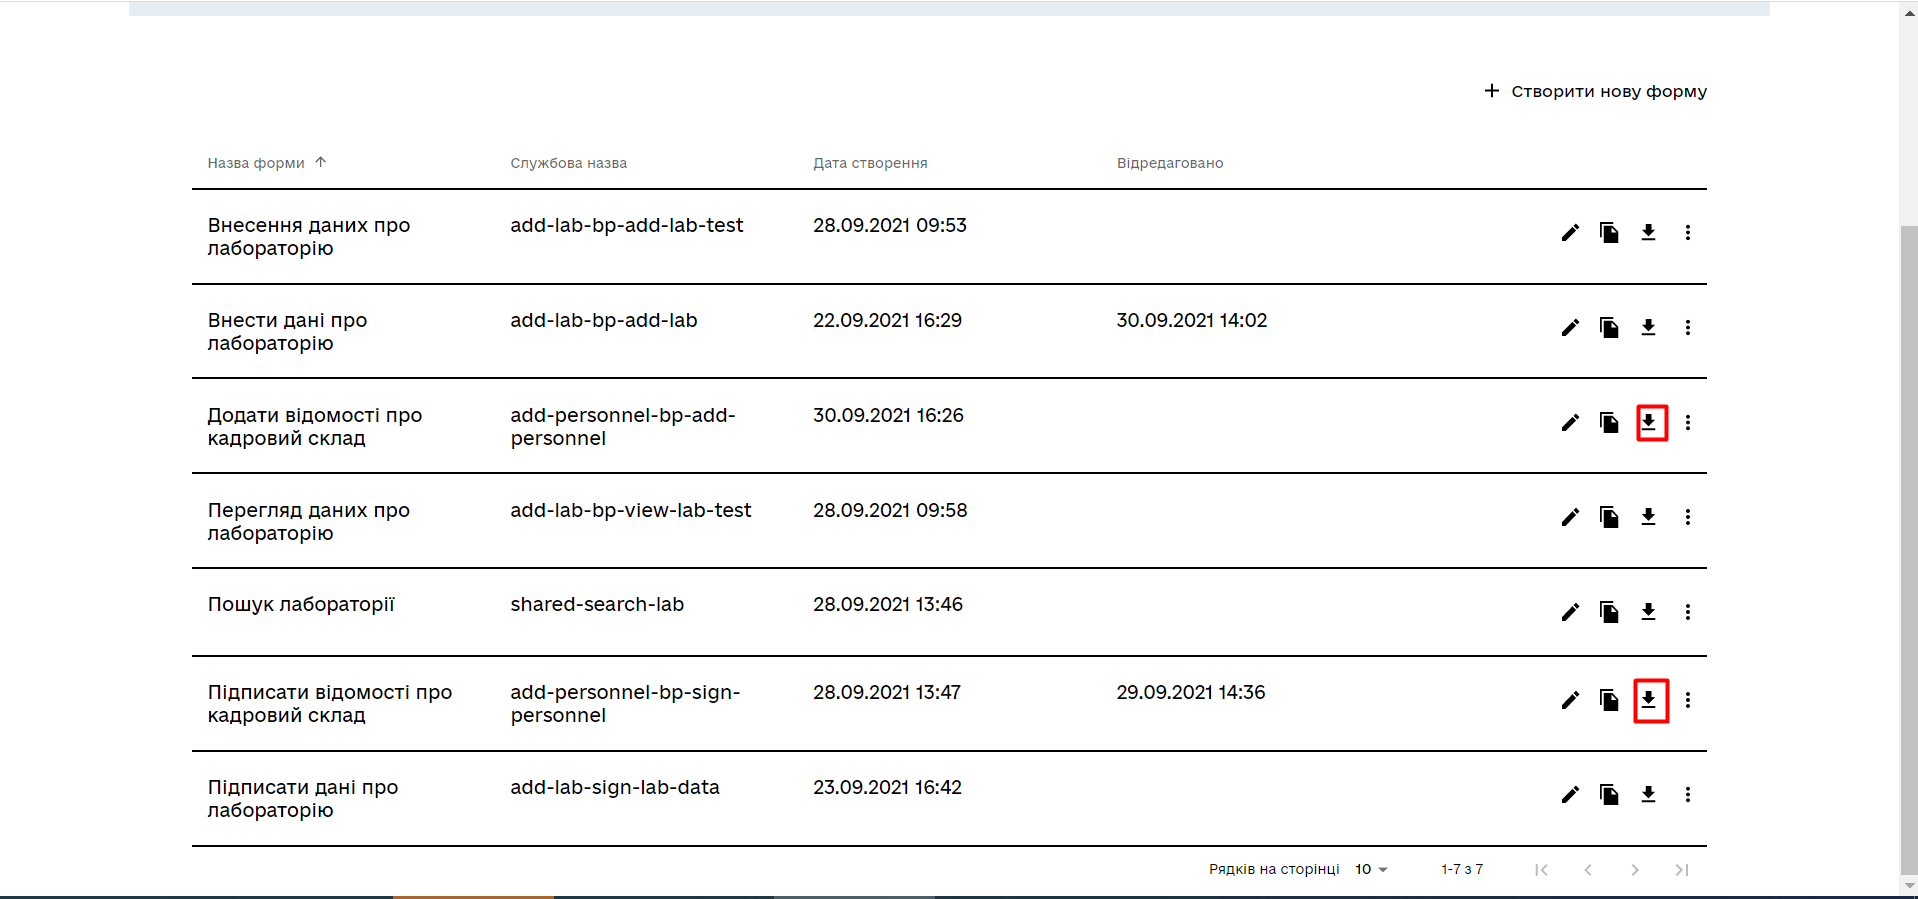Copy the shared-search-lab form

tap(1609, 612)
